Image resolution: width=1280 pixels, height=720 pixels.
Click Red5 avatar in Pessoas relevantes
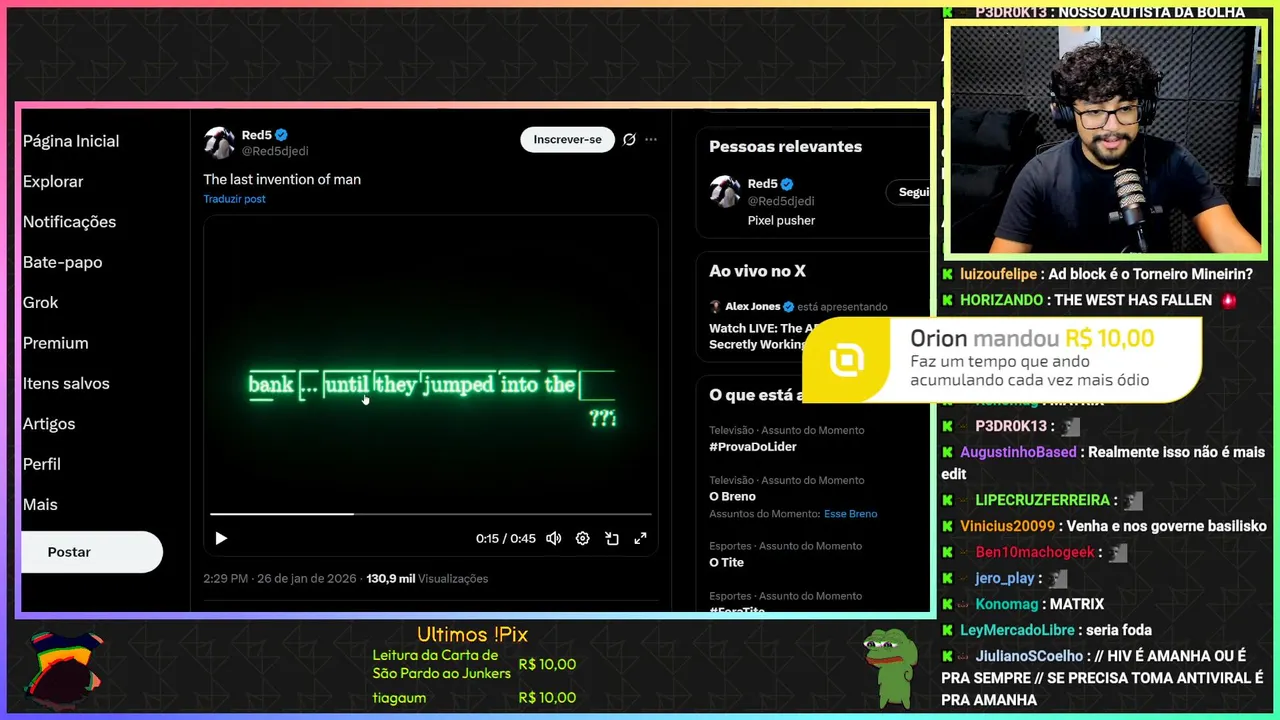(725, 191)
